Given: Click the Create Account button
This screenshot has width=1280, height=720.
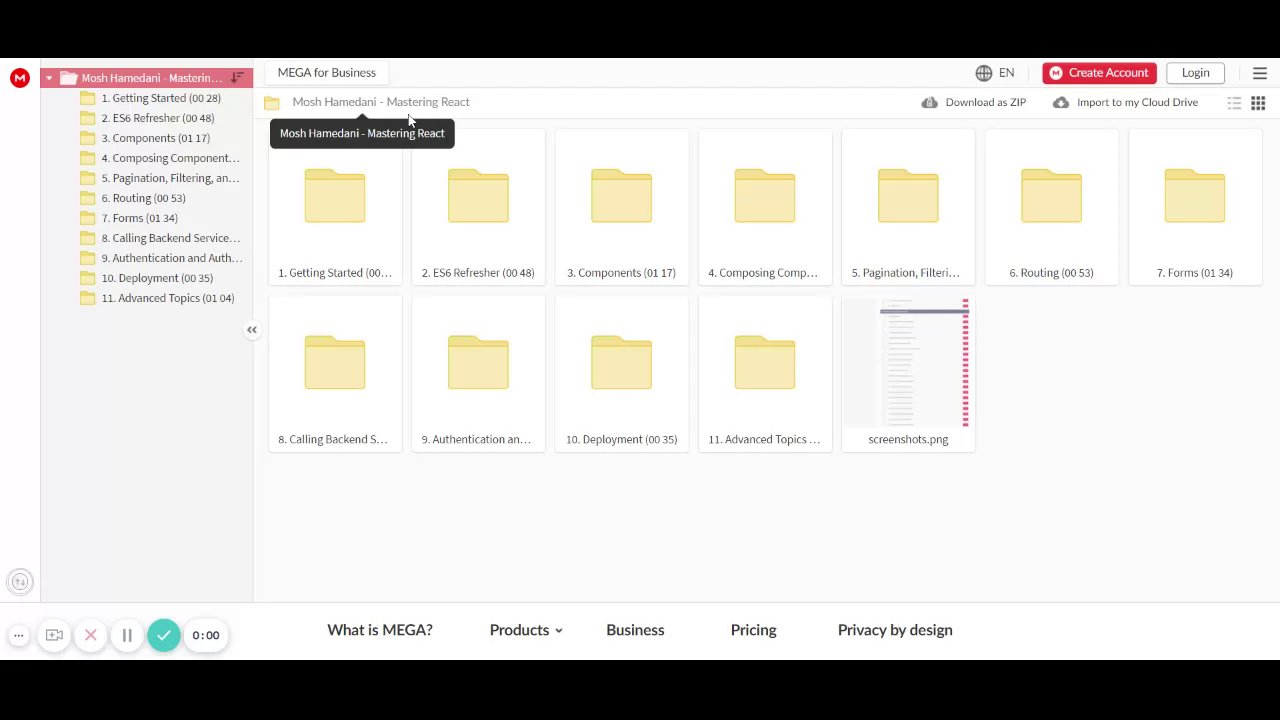Looking at the screenshot, I should [x=1099, y=73].
